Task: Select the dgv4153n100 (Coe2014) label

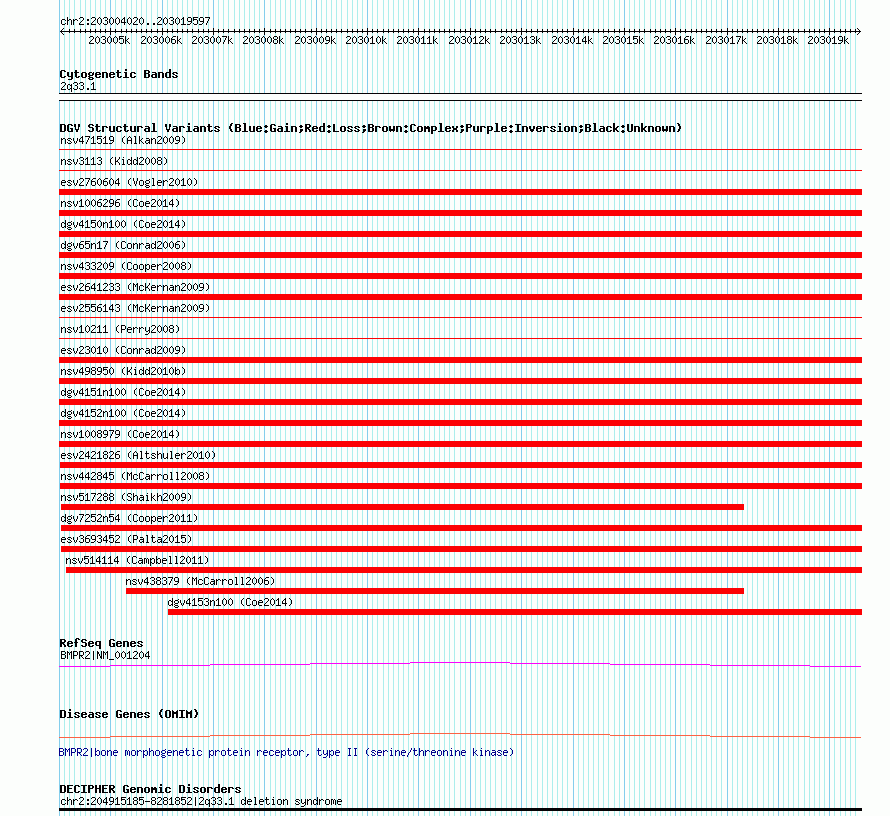Action: pos(230,602)
